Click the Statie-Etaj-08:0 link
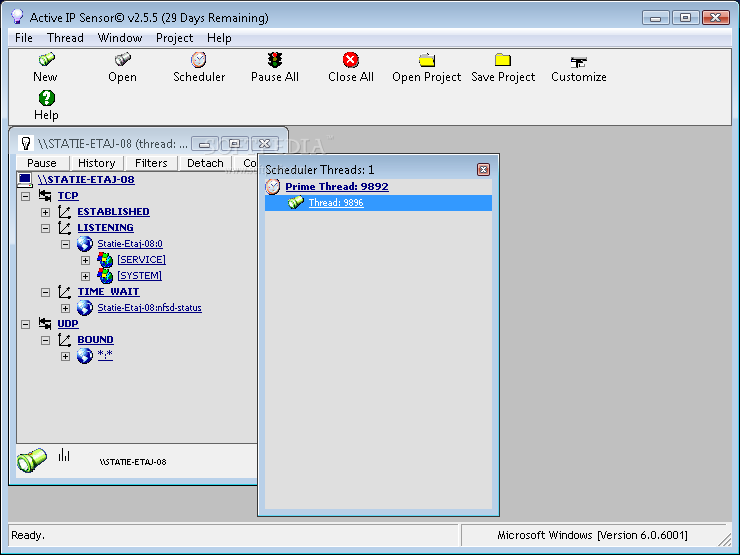740x555 pixels. 130,244
